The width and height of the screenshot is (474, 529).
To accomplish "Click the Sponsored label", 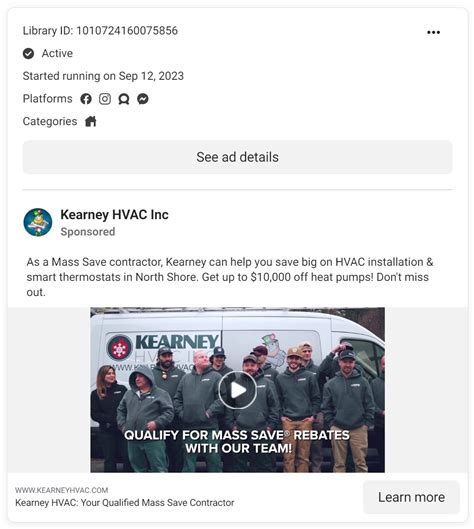I will tap(88, 232).
